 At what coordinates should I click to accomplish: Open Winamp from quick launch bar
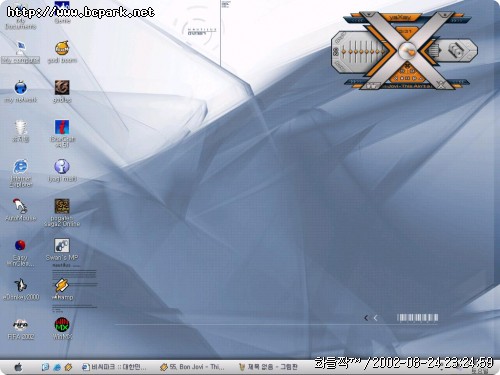tap(68, 367)
